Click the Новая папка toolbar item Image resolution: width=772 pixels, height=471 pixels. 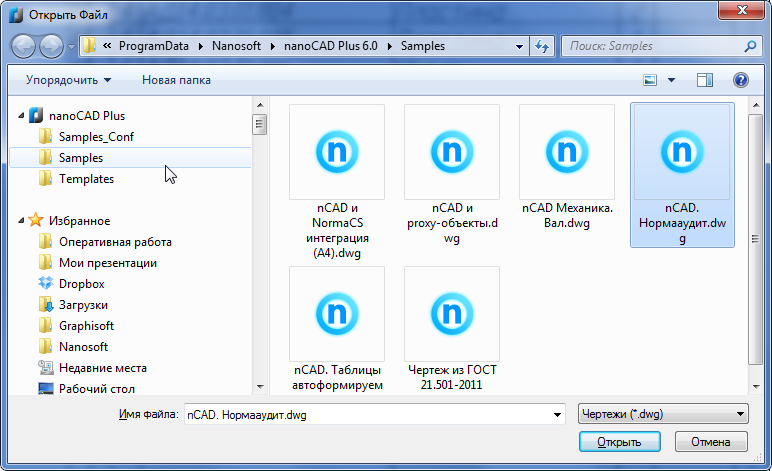tap(176, 80)
